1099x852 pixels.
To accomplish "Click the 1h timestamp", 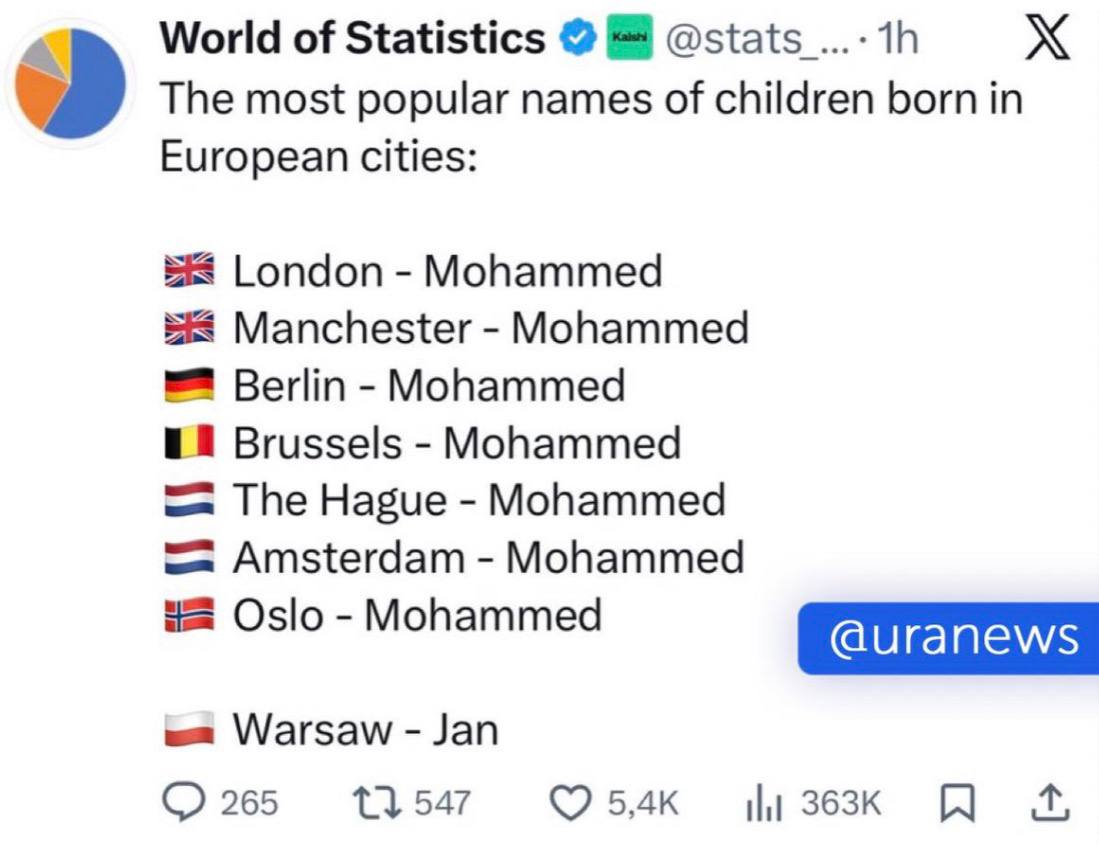I will tap(896, 40).
